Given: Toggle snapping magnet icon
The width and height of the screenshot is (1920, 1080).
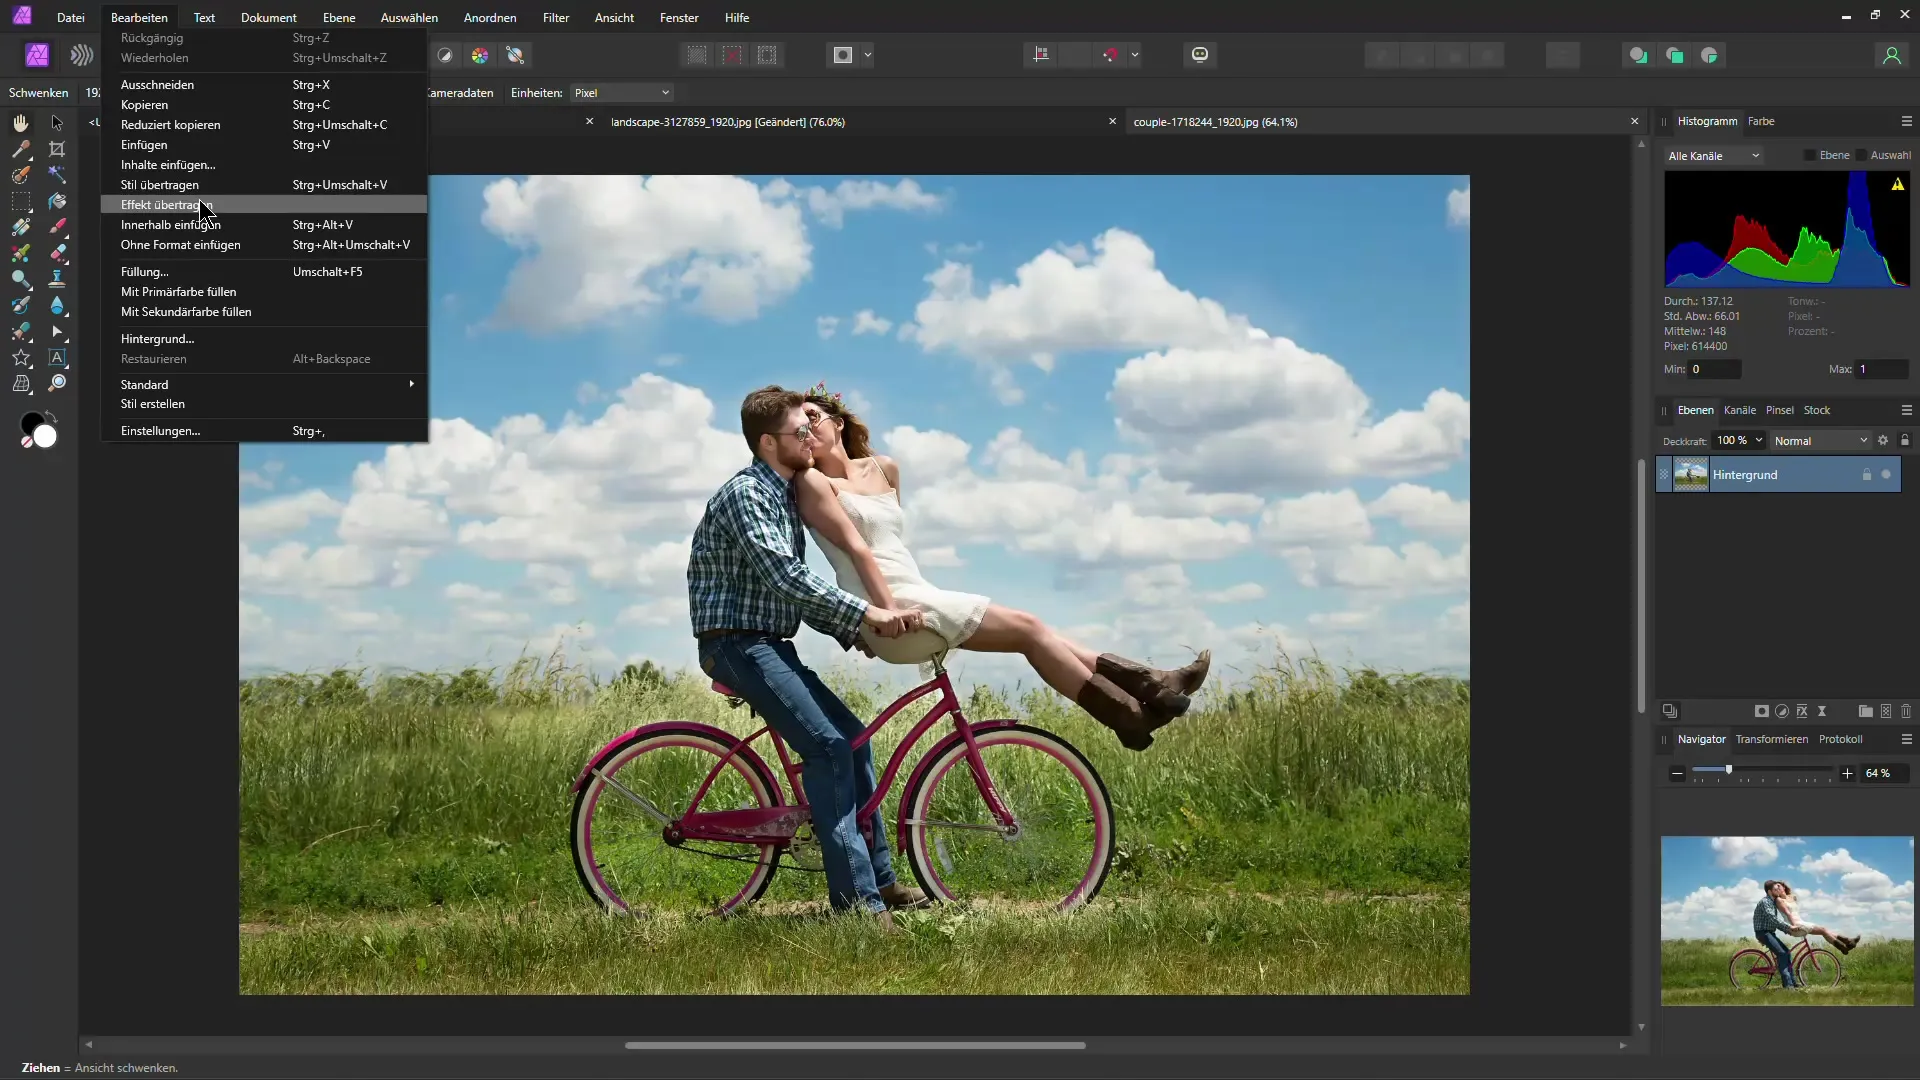Looking at the screenshot, I should [x=1110, y=55].
